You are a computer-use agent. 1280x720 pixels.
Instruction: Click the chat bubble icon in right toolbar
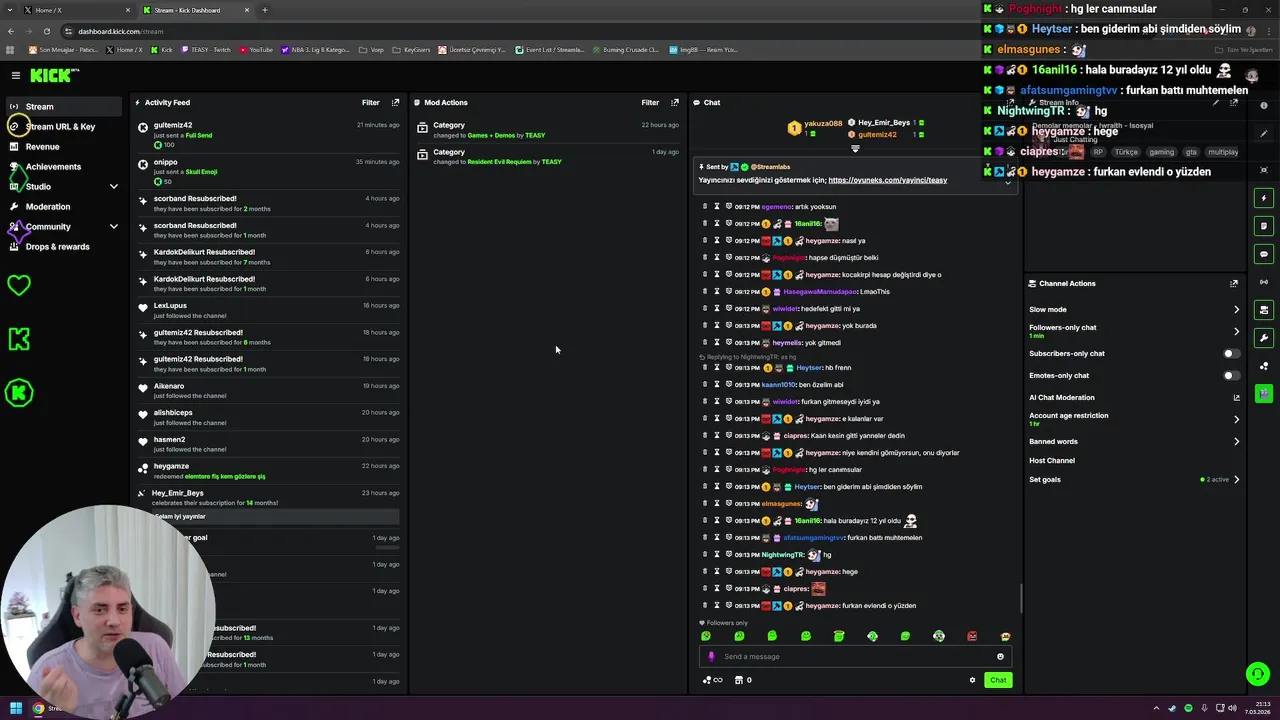1264,254
